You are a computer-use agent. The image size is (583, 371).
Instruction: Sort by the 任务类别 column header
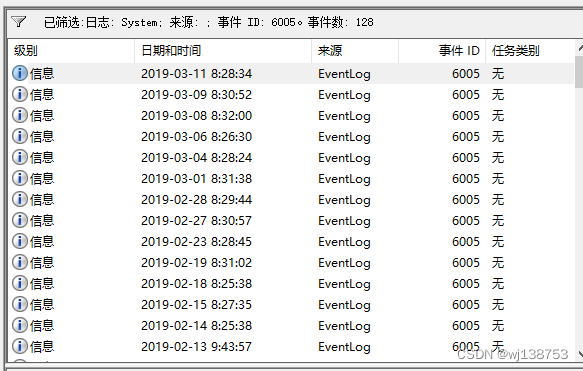click(530, 51)
